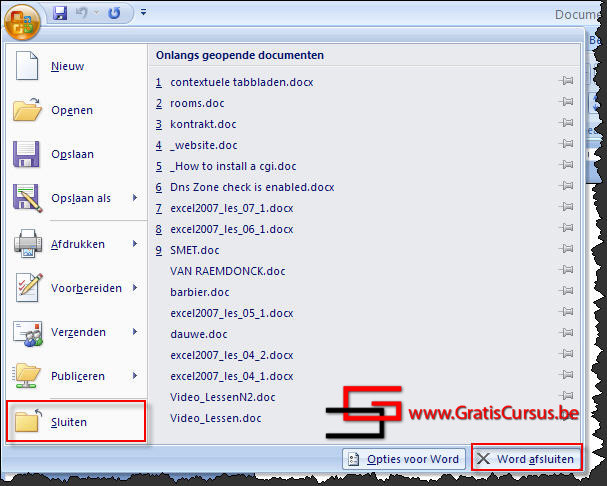The image size is (607, 486).
Task: Click the printer icon beside Afdrukken
Action: pos(28,244)
